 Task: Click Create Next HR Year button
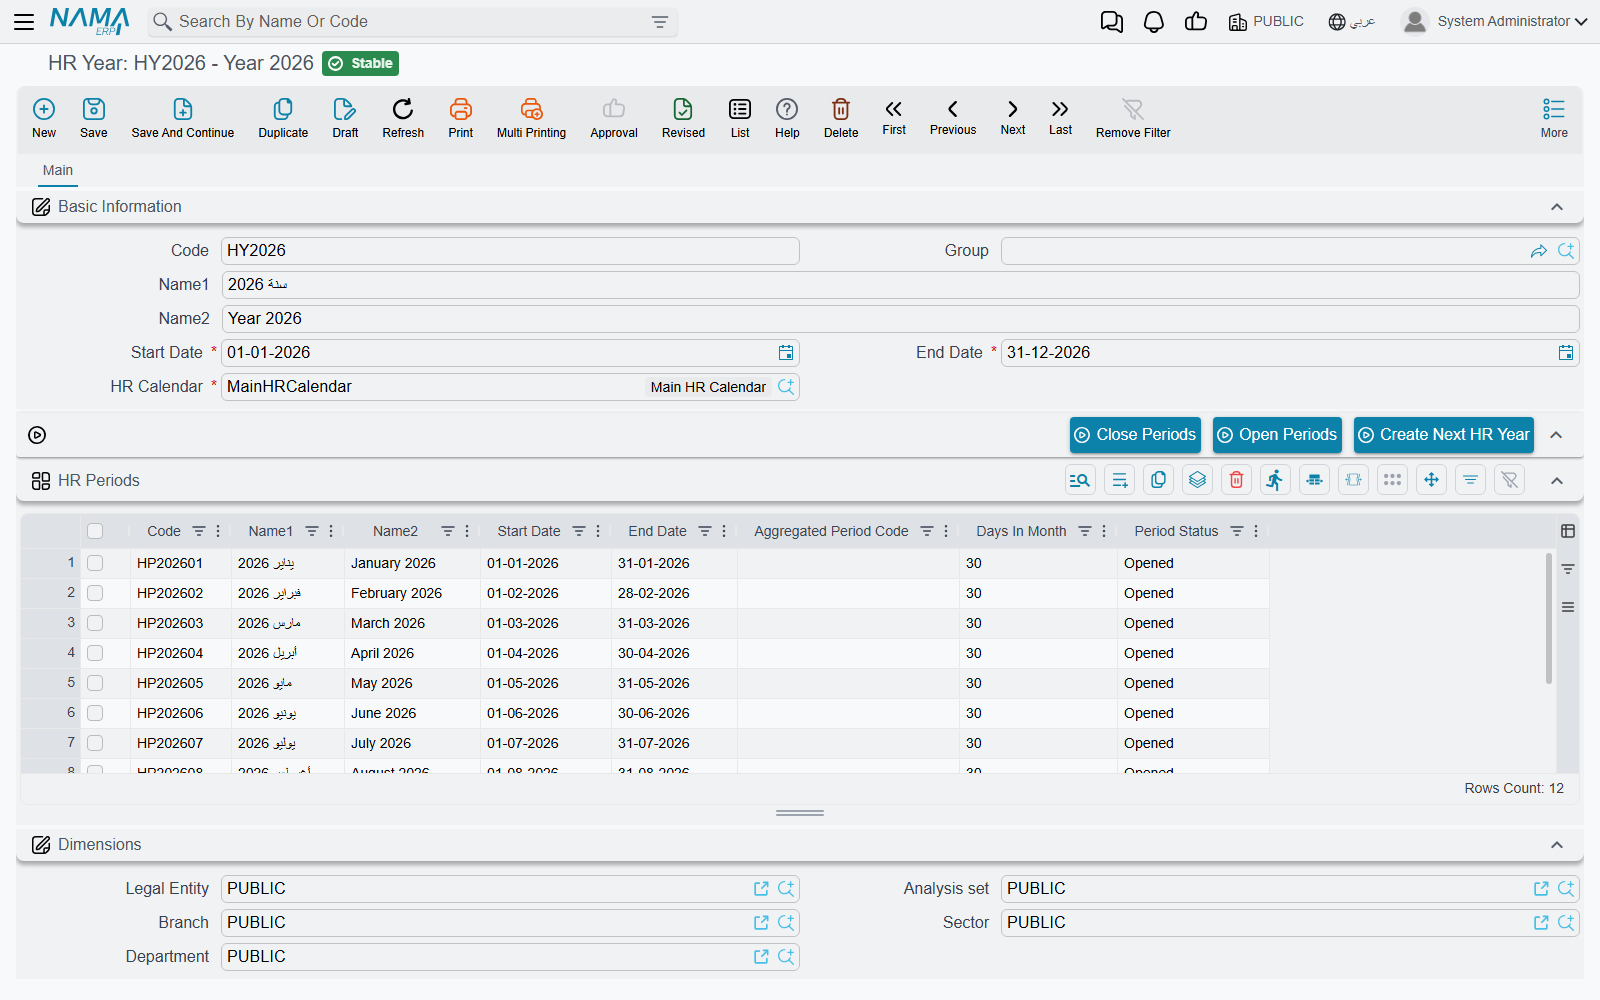point(1444,435)
